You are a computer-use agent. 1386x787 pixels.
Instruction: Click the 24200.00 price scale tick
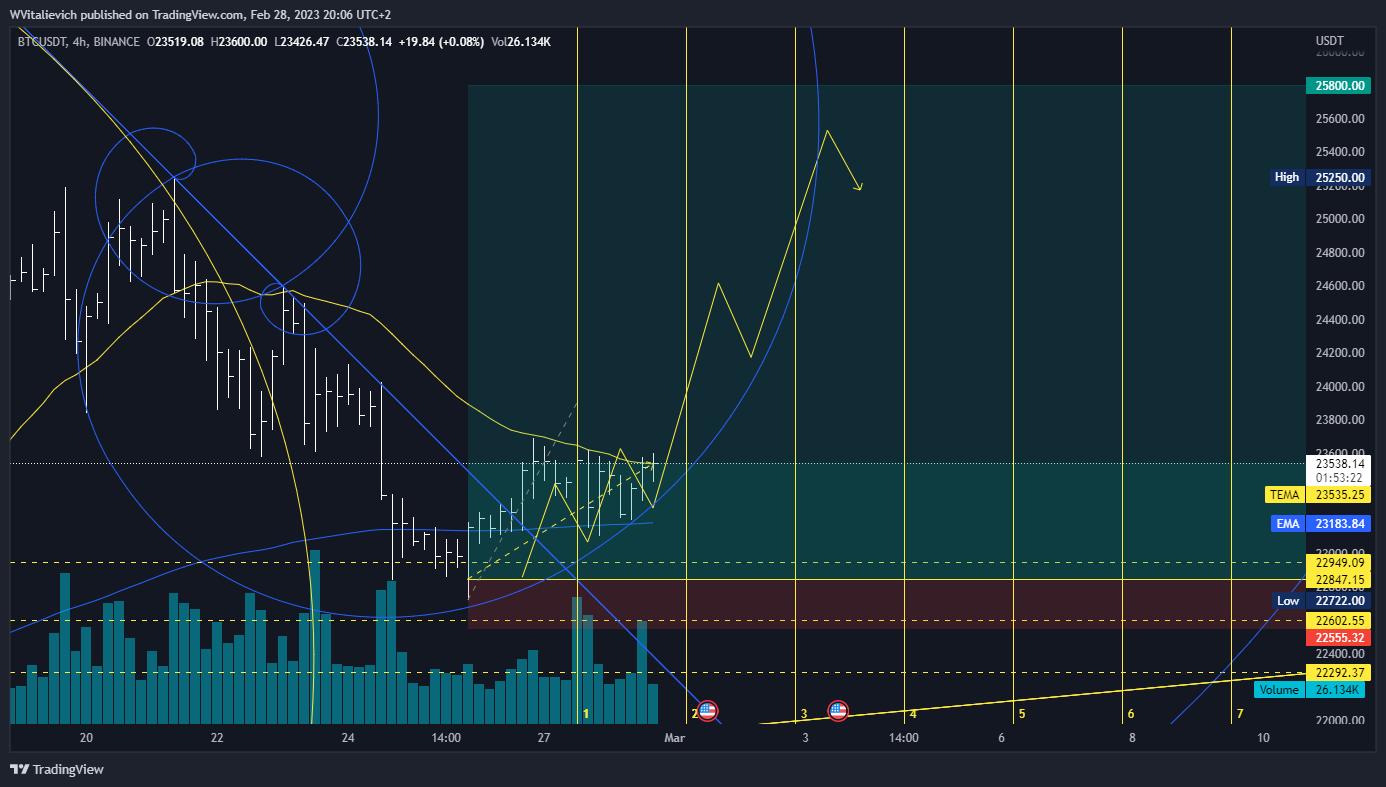click(x=1339, y=353)
